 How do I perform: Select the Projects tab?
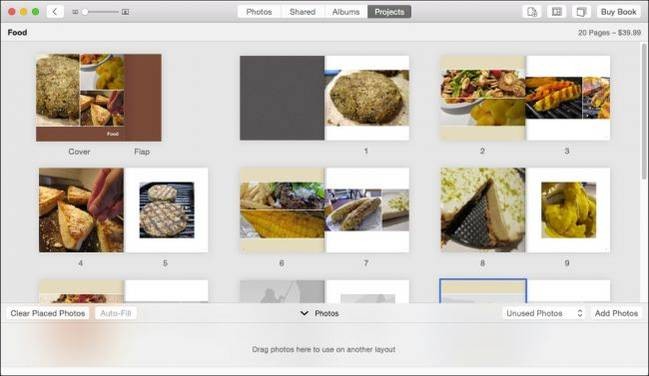(x=389, y=12)
